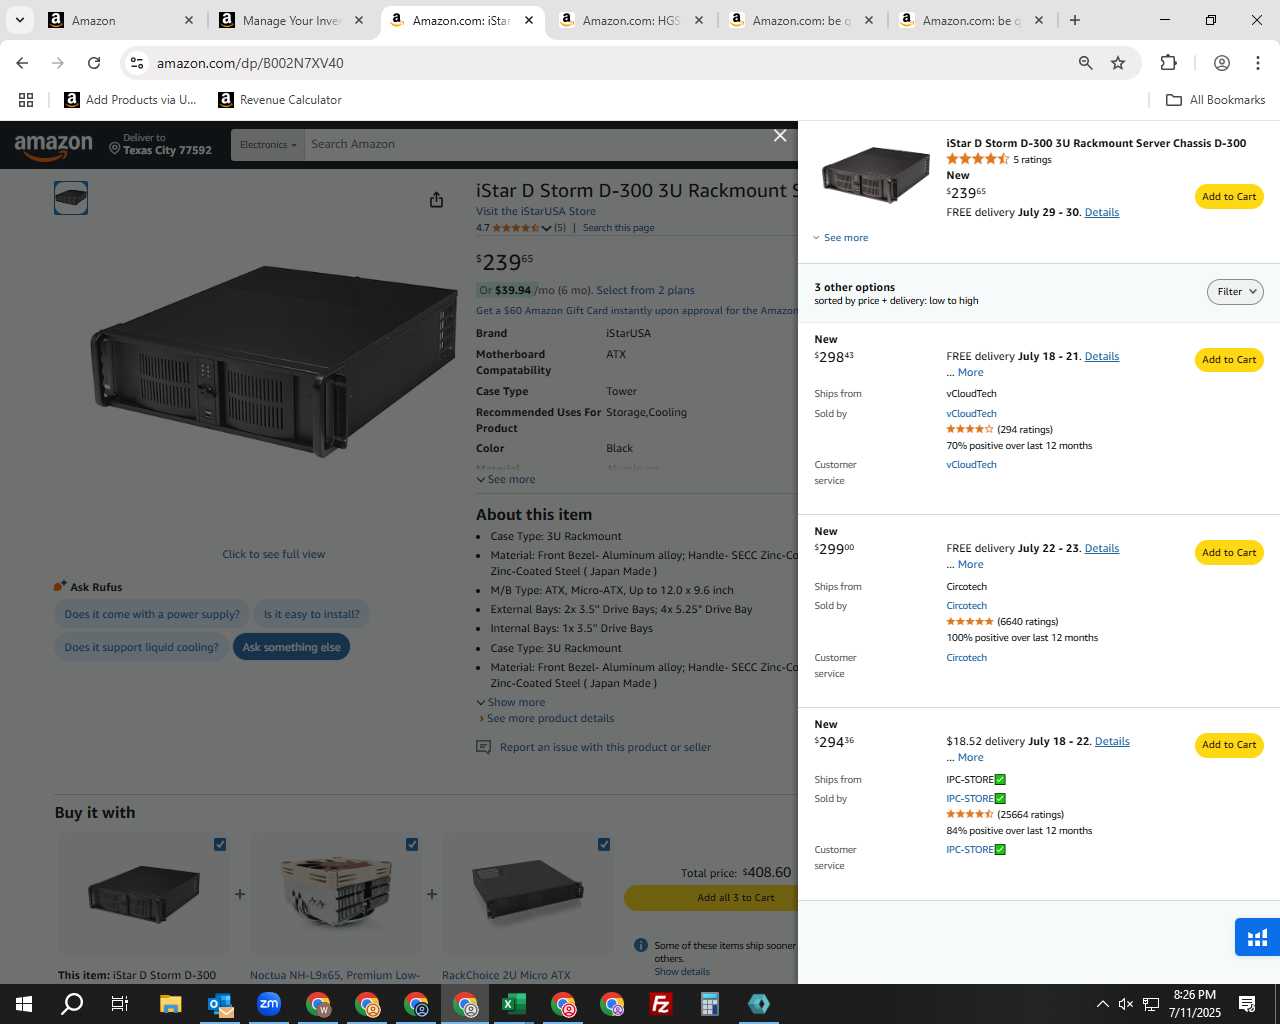Open Circotech seller link under Sold by

(967, 606)
